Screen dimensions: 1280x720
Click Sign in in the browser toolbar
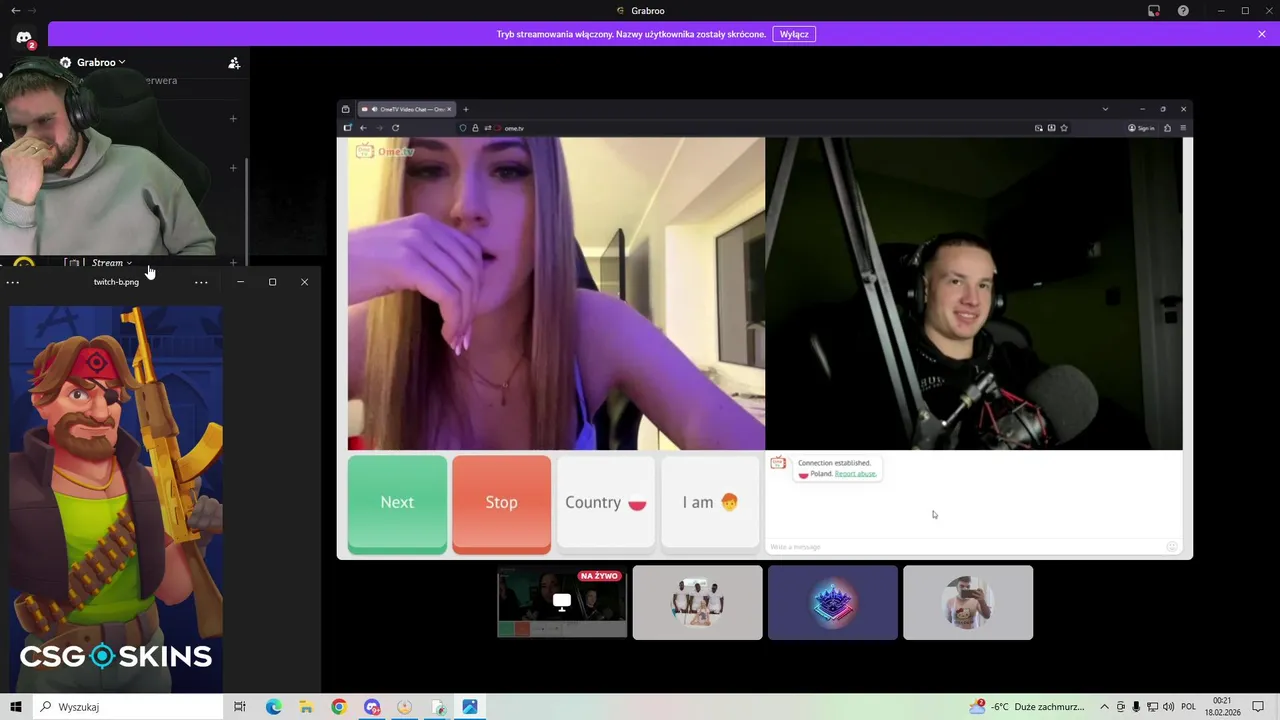click(1141, 128)
